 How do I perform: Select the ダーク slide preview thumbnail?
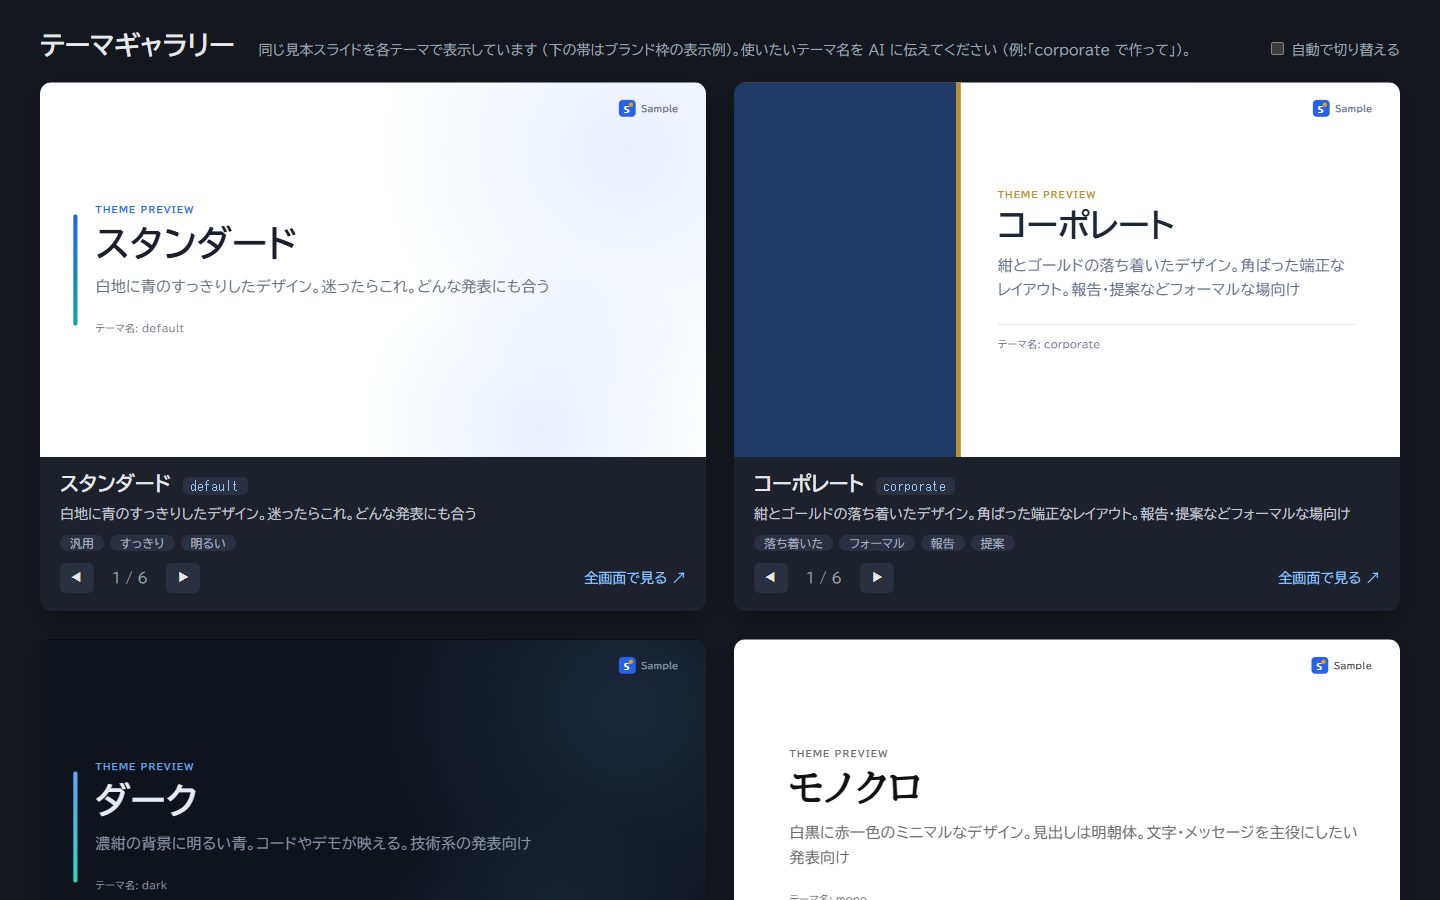click(373, 770)
